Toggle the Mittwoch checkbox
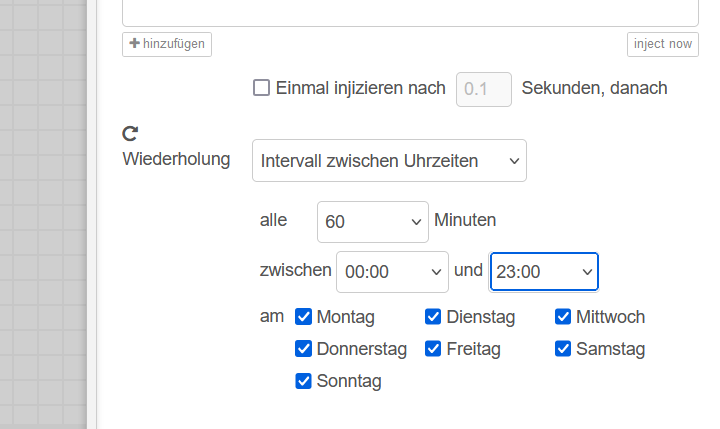720x429 pixels. [x=563, y=316]
